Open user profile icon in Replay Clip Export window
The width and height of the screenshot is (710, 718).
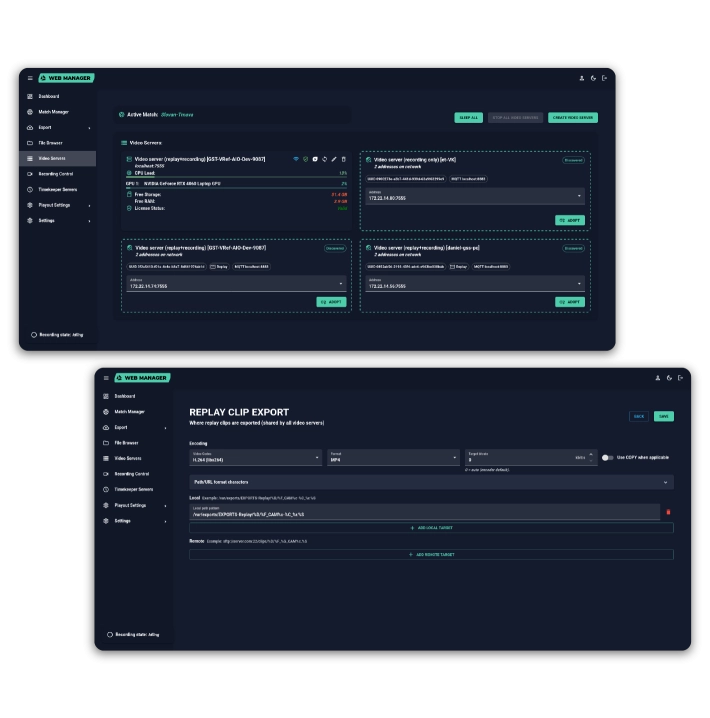[x=658, y=378]
